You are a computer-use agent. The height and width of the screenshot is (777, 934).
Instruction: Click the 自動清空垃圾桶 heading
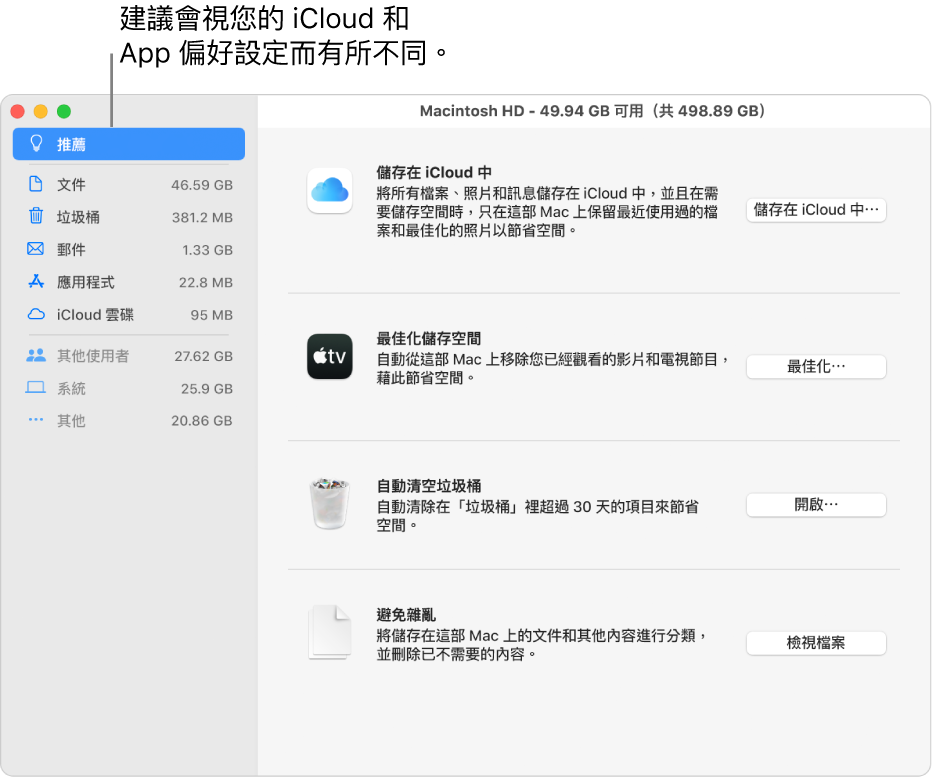click(429, 486)
